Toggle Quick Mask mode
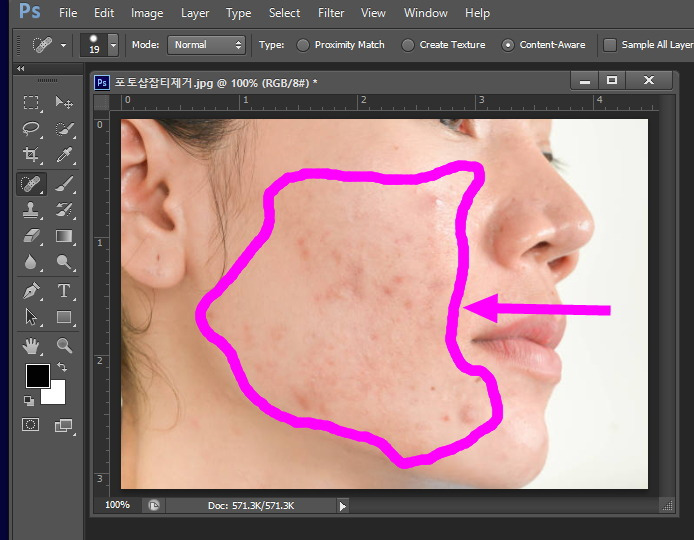The height and width of the screenshot is (540, 694). (x=31, y=425)
